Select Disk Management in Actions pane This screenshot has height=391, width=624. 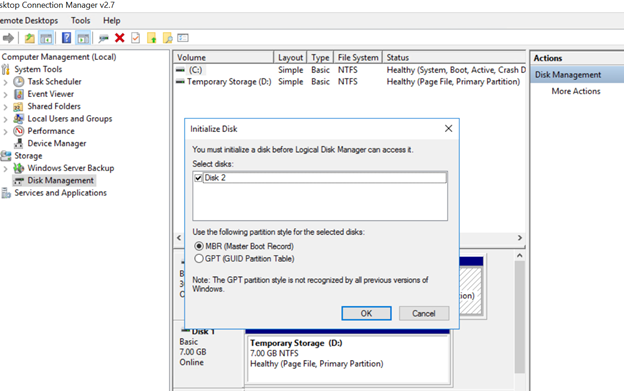pos(577,74)
